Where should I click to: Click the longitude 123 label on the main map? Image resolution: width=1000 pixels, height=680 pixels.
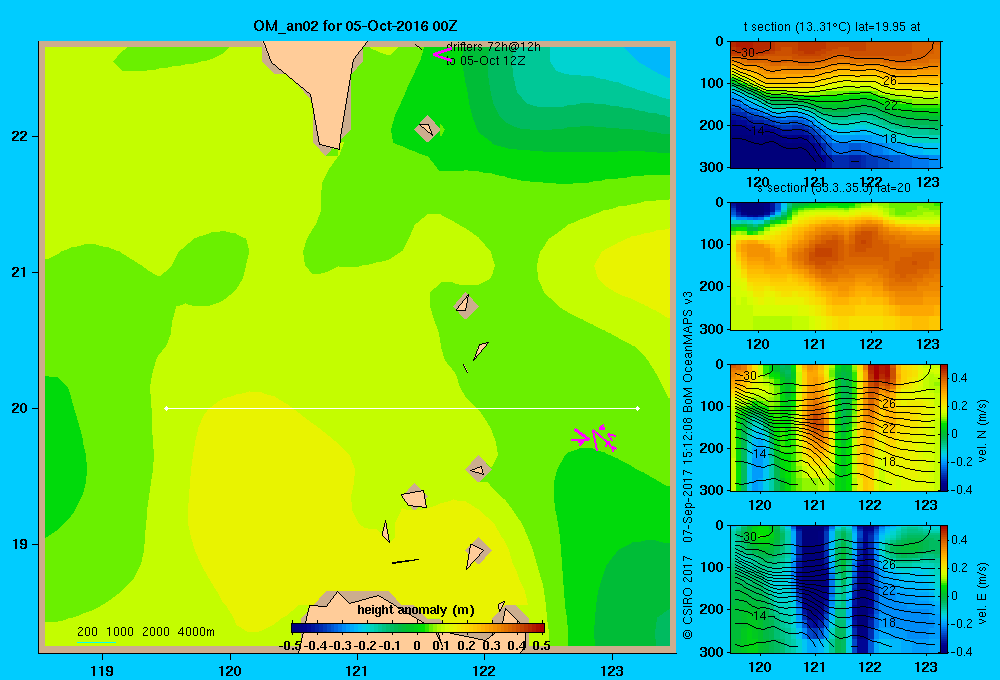[612, 670]
